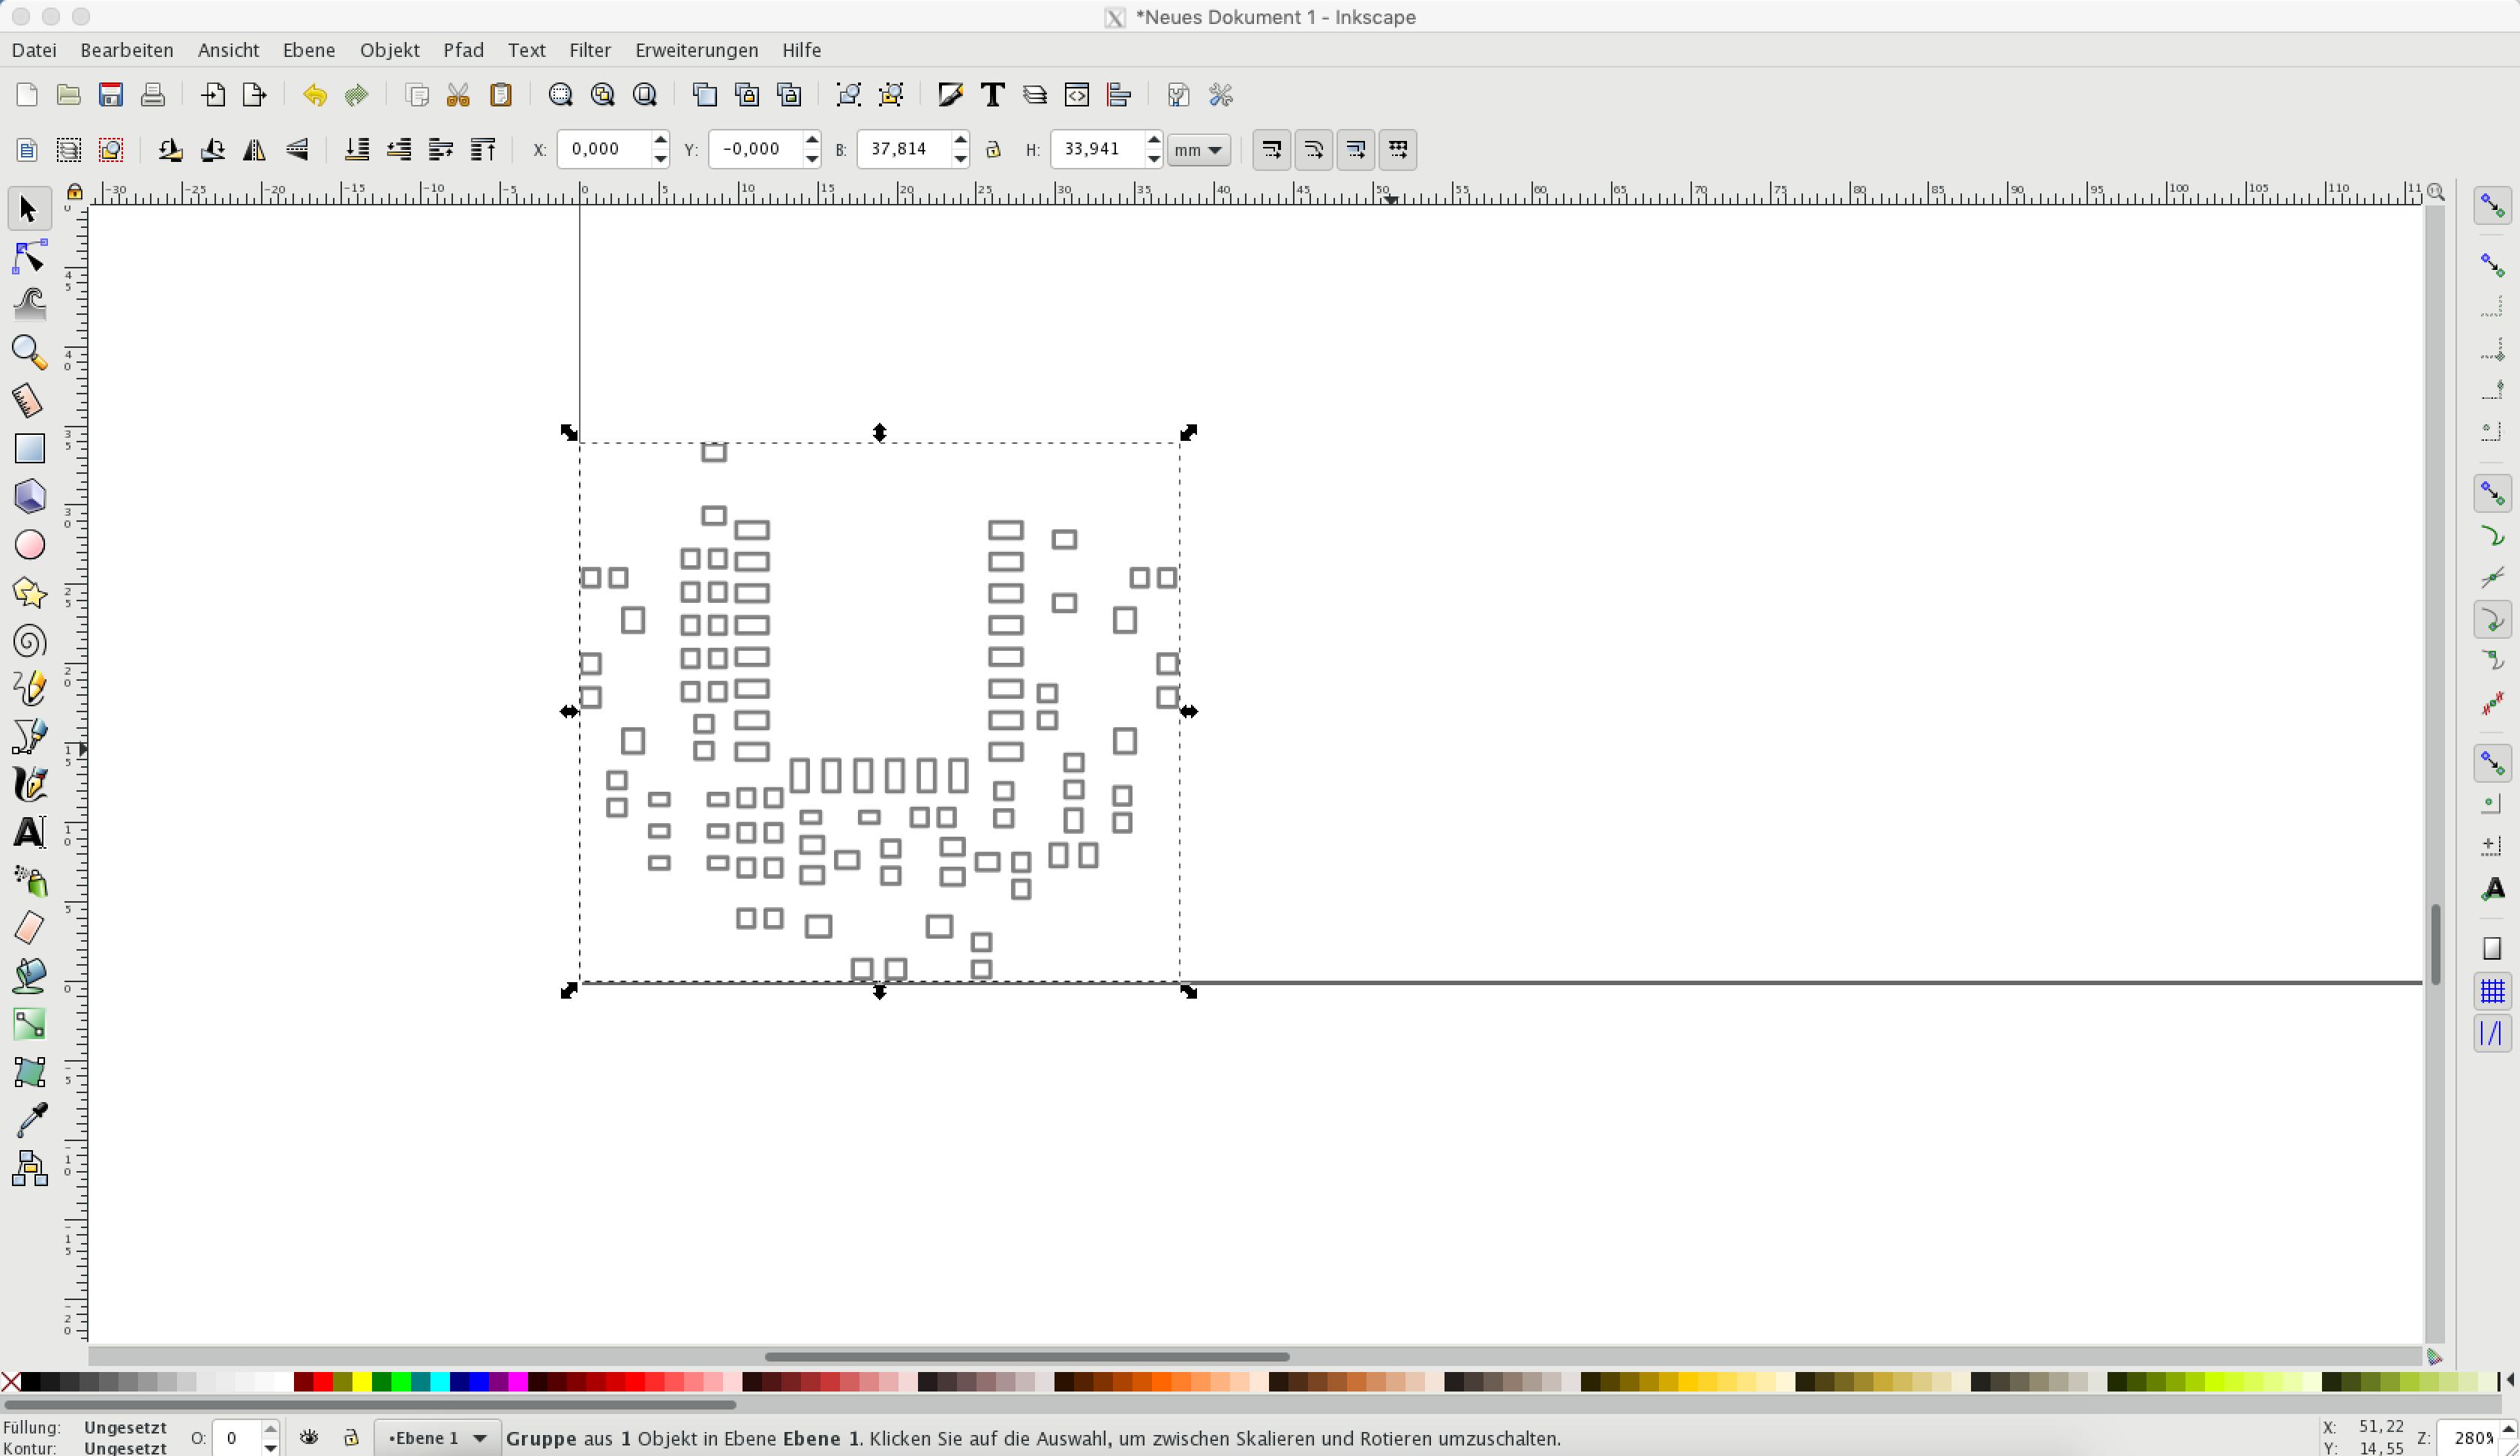Screen dimensions: 2520x1456
Task: Select the eyedropper color picker tool
Action: point(29,1120)
